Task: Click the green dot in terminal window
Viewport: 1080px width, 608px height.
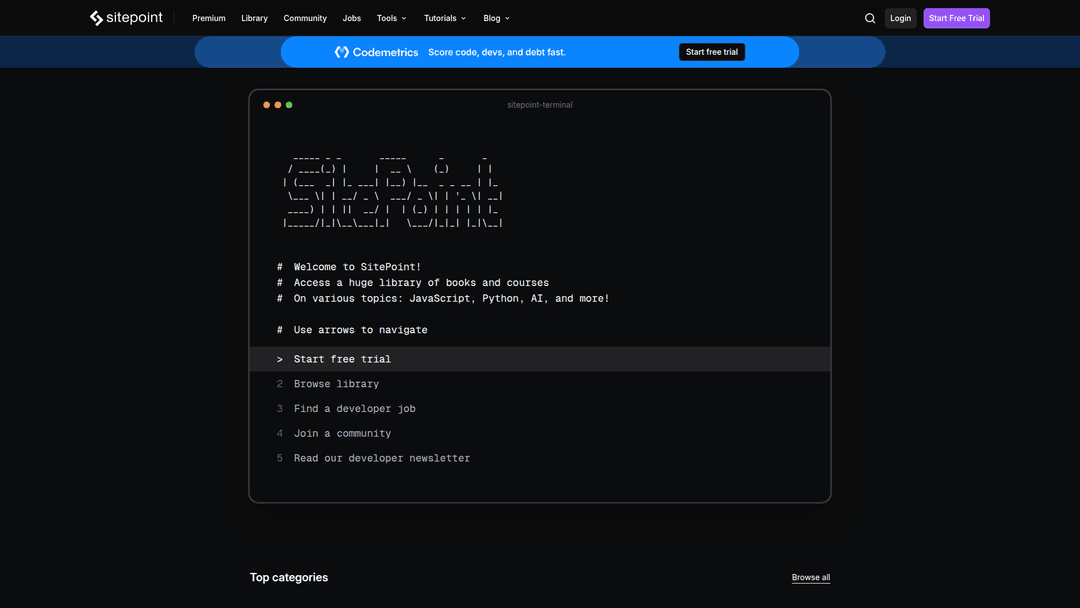Action: pos(289,105)
